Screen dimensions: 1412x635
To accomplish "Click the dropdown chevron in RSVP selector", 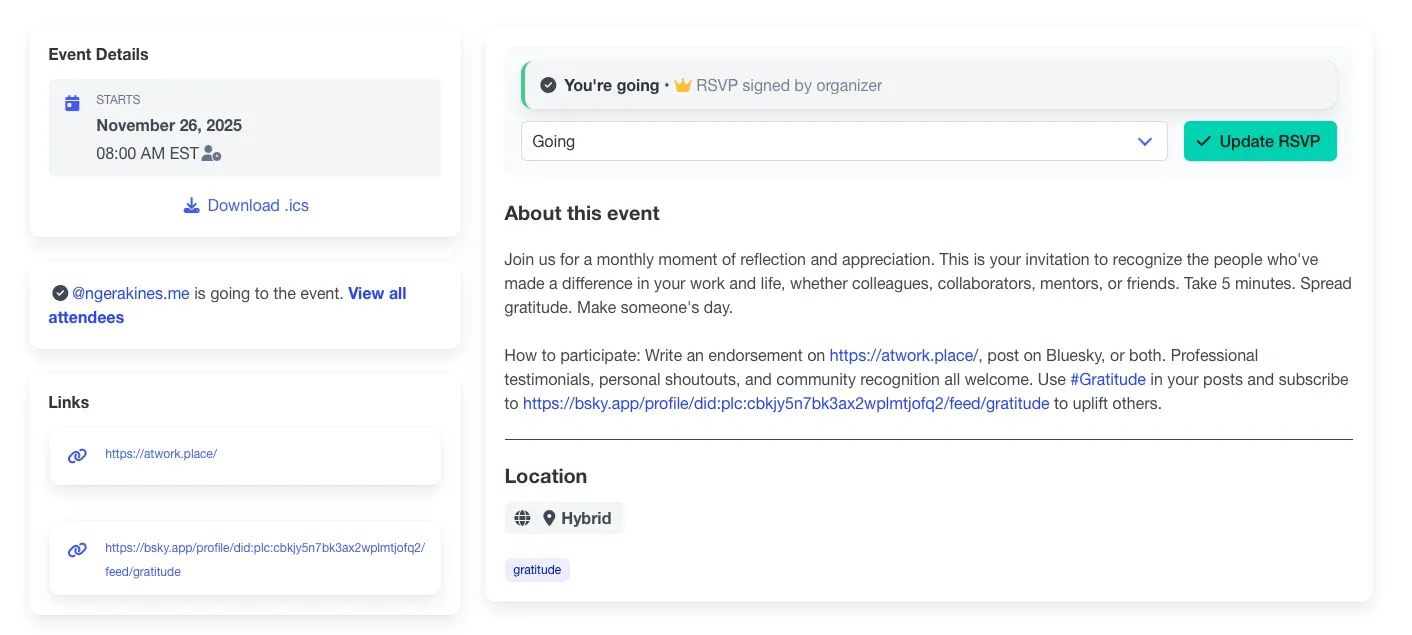I will pyautogui.click(x=1145, y=142).
